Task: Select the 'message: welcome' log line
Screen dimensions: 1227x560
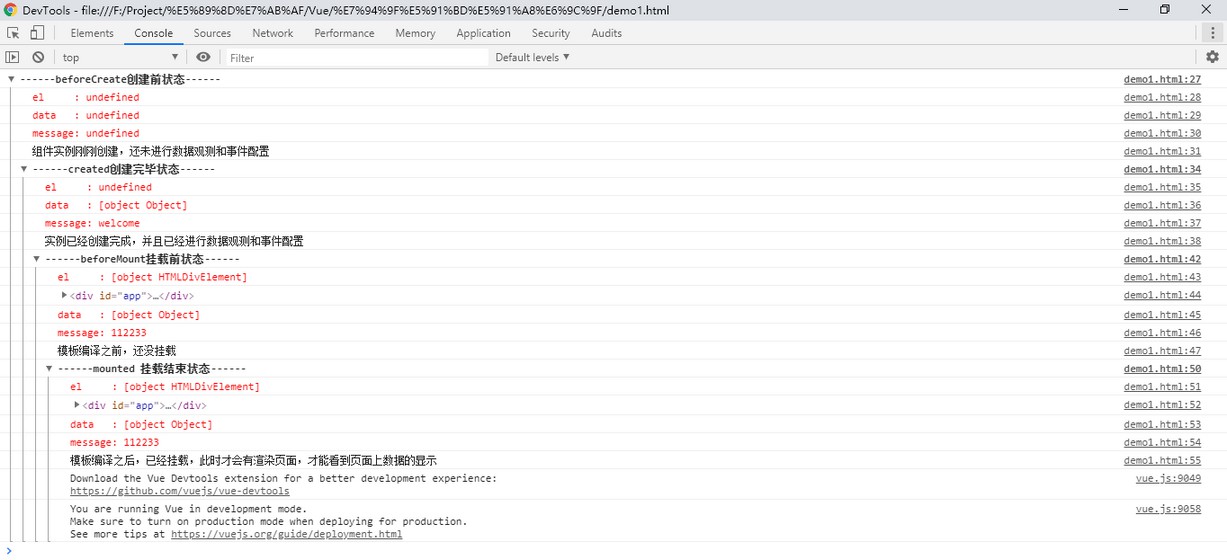Action: point(92,223)
